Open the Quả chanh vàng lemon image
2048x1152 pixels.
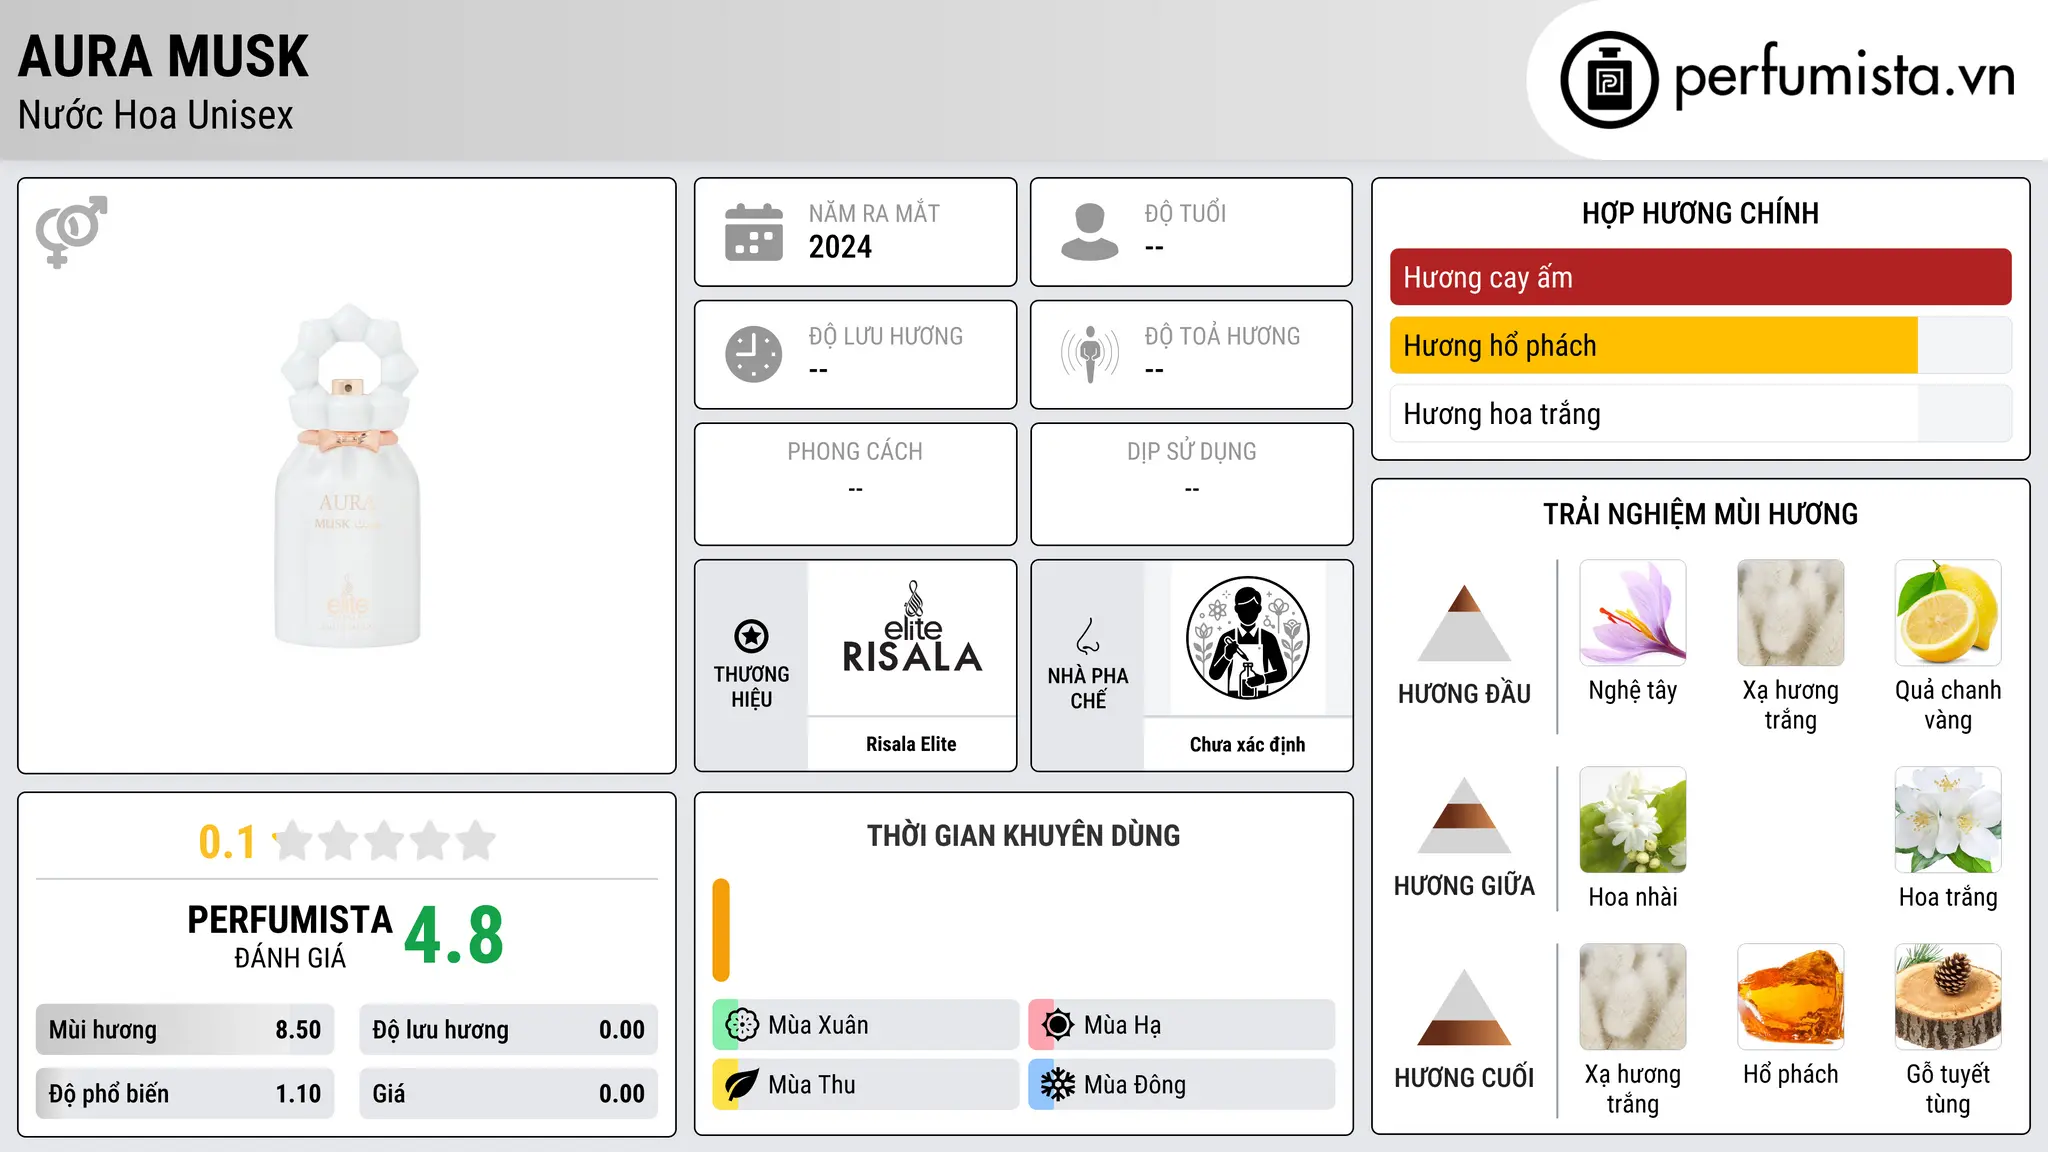point(1948,613)
